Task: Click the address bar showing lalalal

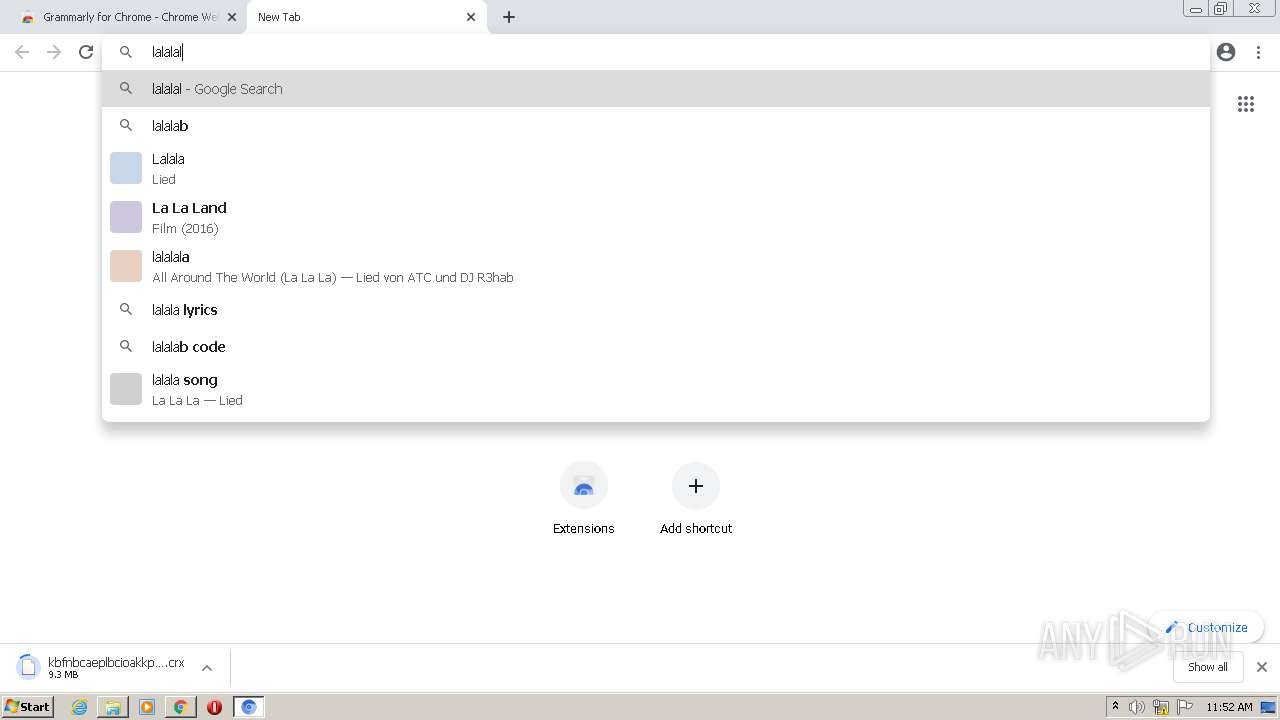Action: (656, 52)
